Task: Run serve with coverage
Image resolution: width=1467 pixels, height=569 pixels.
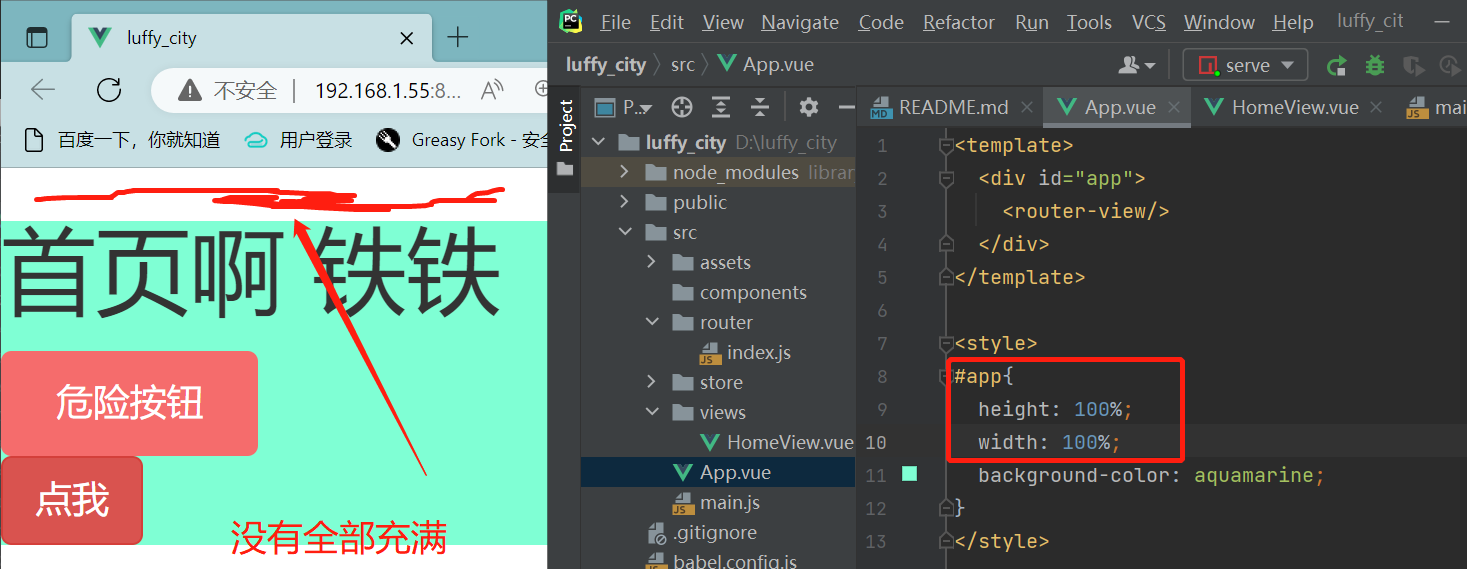Action: click(x=1413, y=66)
